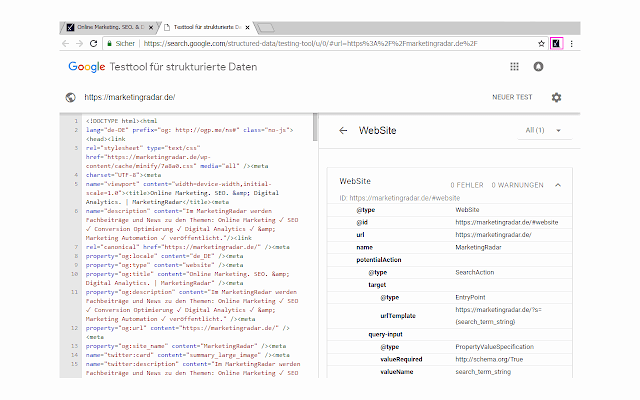Click the valueRequired http://schema.org/True value
Image resolution: width=640 pixels, height=400 pixels.
pos(489,360)
